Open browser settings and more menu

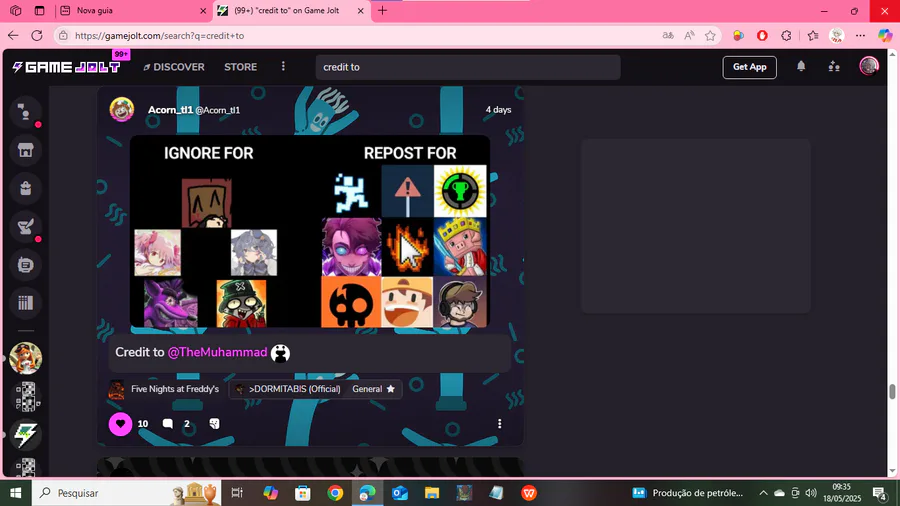(860, 36)
